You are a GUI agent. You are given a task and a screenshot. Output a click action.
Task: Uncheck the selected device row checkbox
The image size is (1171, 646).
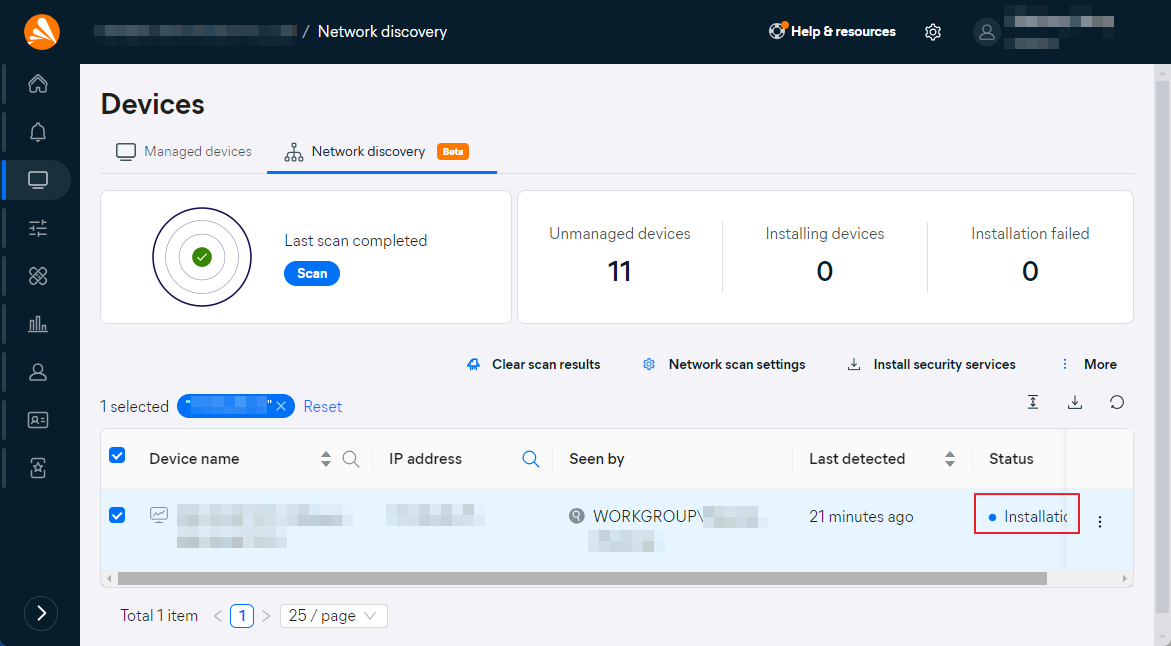coord(117,515)
